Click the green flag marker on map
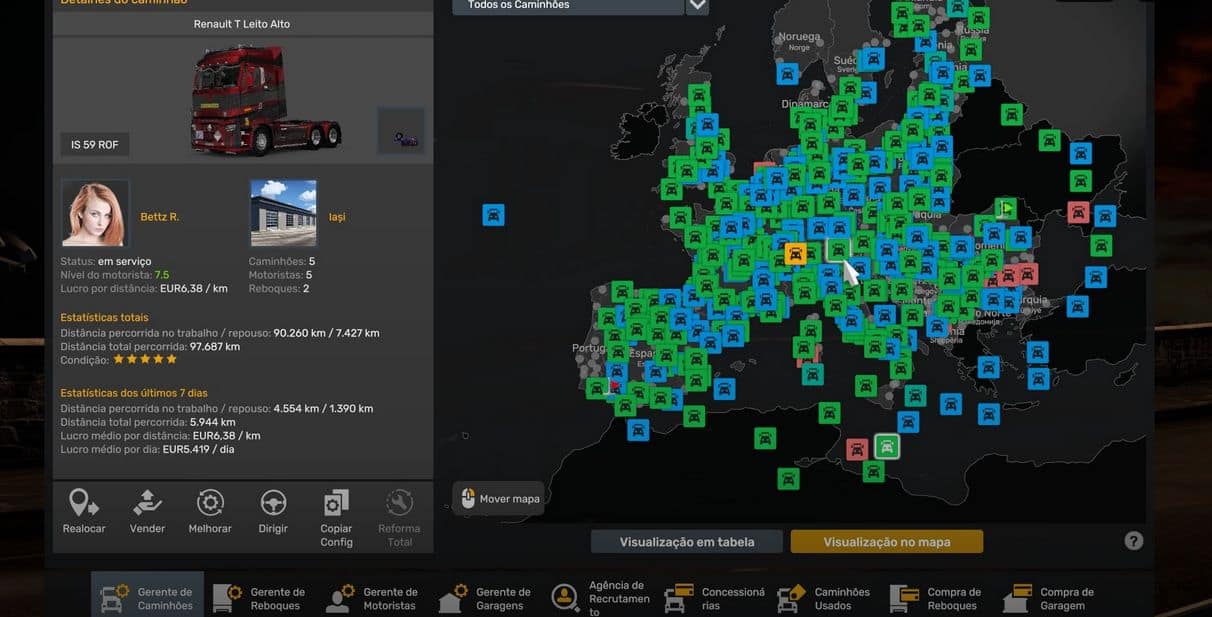1212x617 pixels. 1006,208
